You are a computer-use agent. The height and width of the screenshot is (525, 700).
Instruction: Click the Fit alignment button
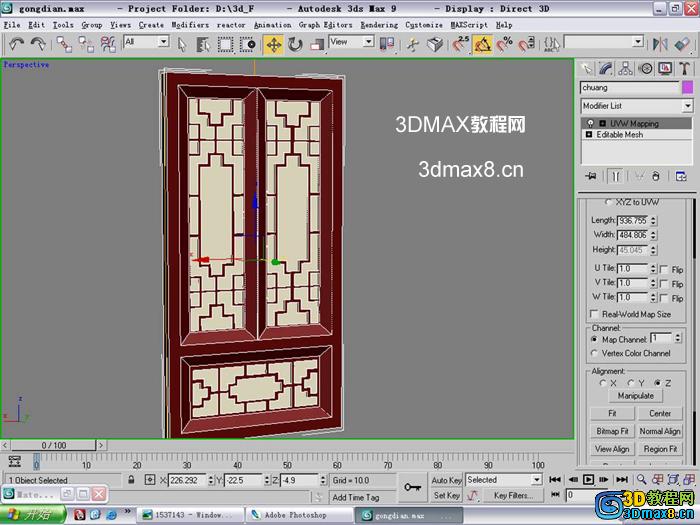click(x=612, y=413)
